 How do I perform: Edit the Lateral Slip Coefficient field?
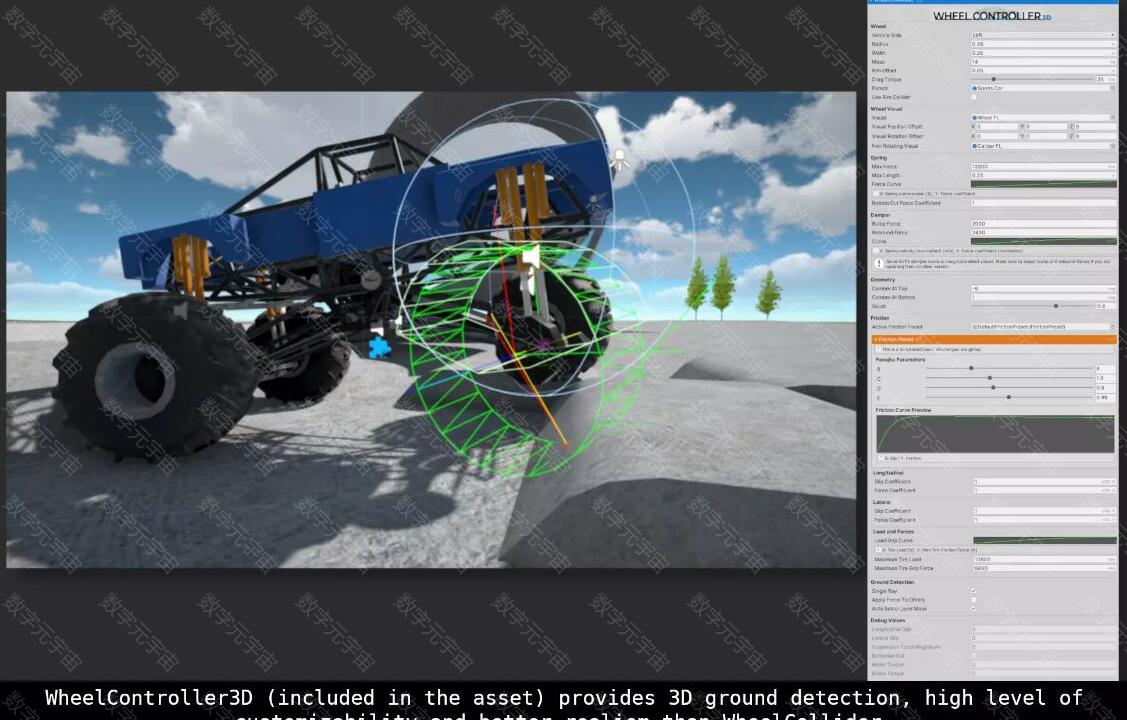click(1044, 511)
